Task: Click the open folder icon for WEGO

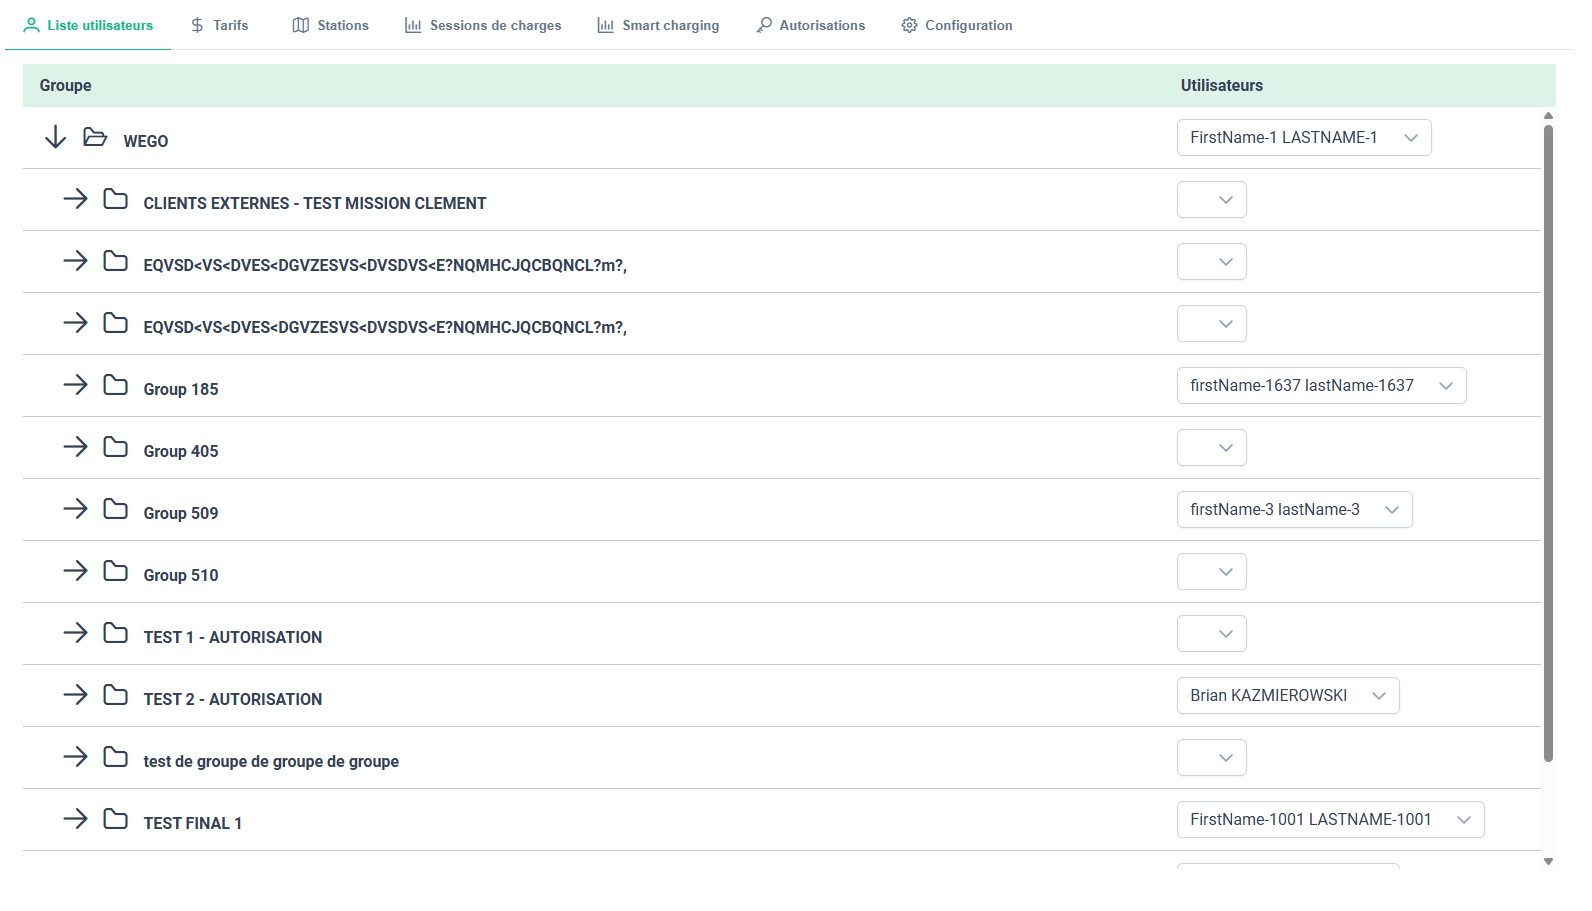Action: tap(95, 137)
